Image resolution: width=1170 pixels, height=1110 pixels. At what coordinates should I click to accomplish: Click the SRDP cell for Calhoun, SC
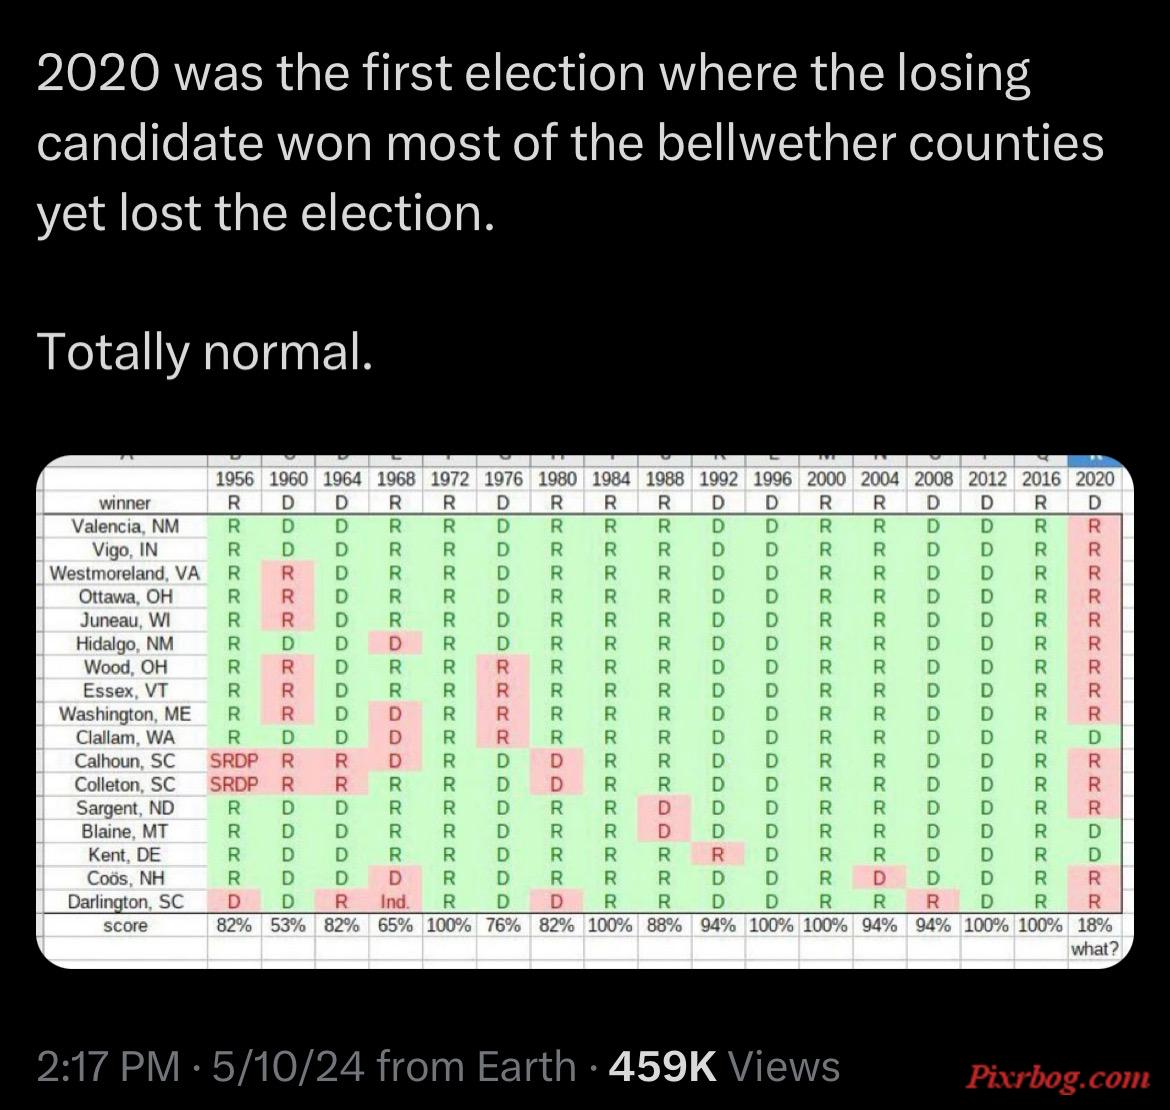(x=234, y=761)
